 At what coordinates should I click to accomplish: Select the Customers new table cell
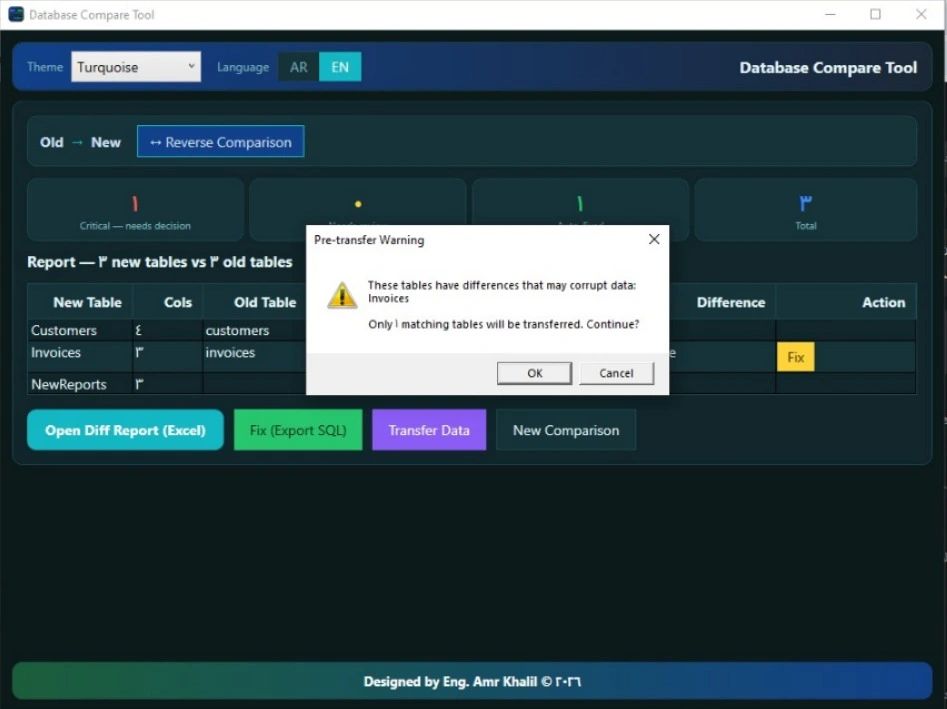tap(80, 330)
